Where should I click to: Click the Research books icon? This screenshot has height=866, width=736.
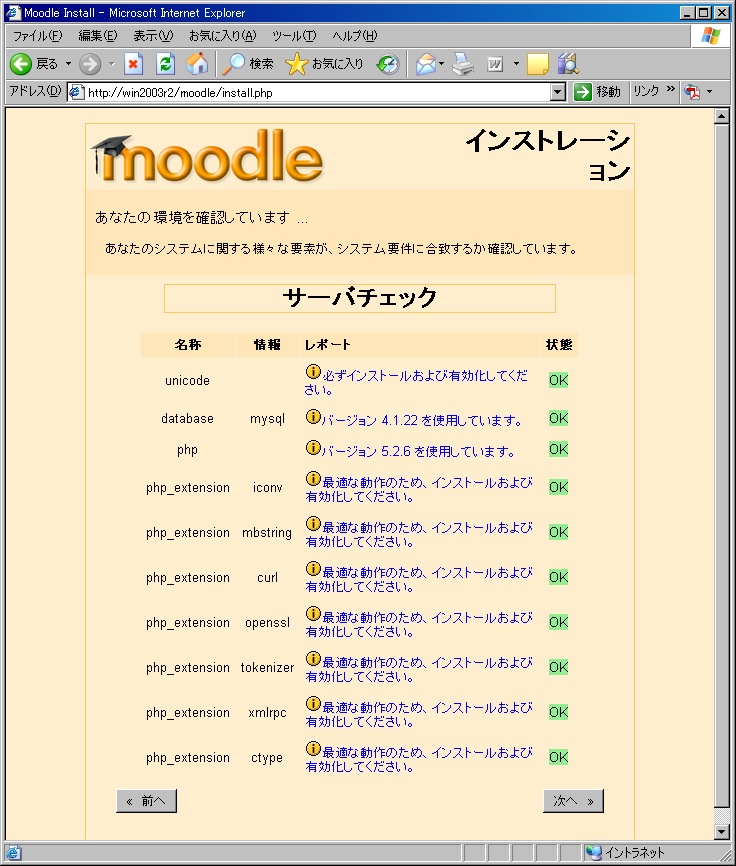click(568, 64)
